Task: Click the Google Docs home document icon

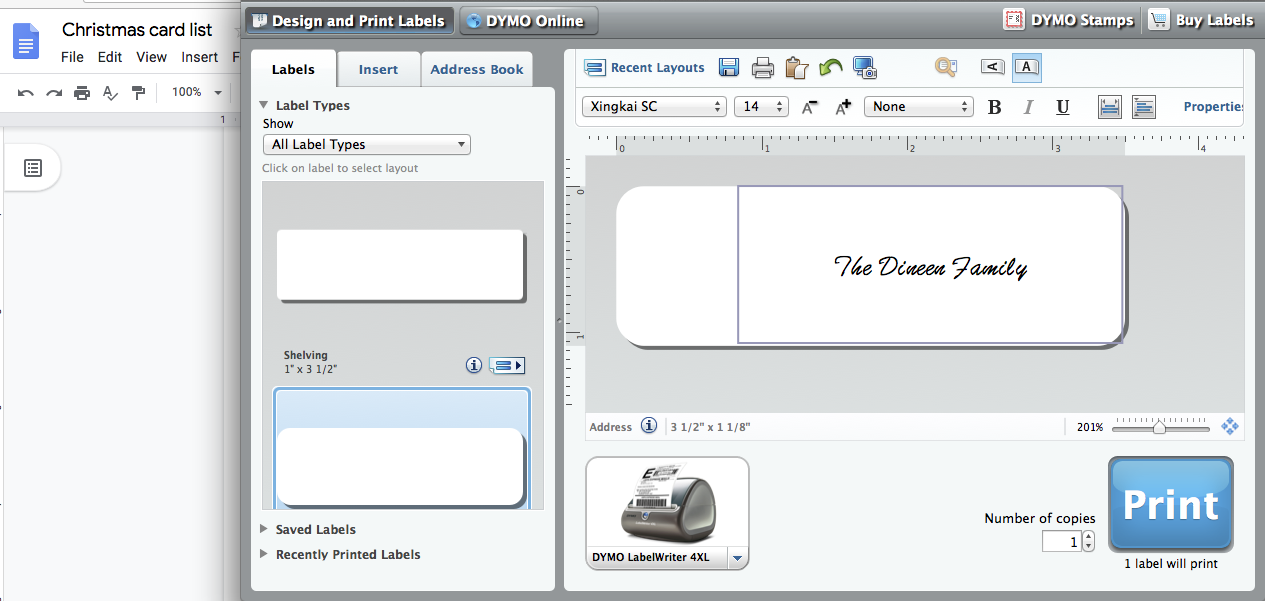Action: click(x=26, y=40)
